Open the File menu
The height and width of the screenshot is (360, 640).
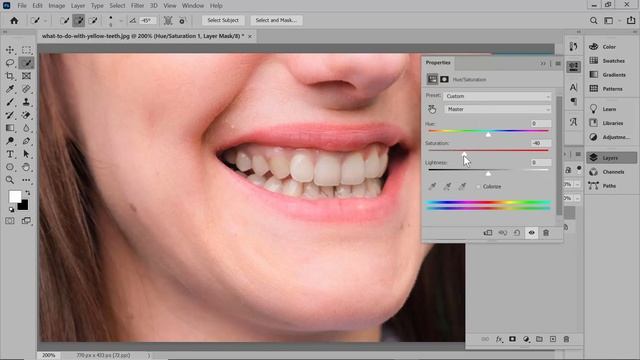22,6
